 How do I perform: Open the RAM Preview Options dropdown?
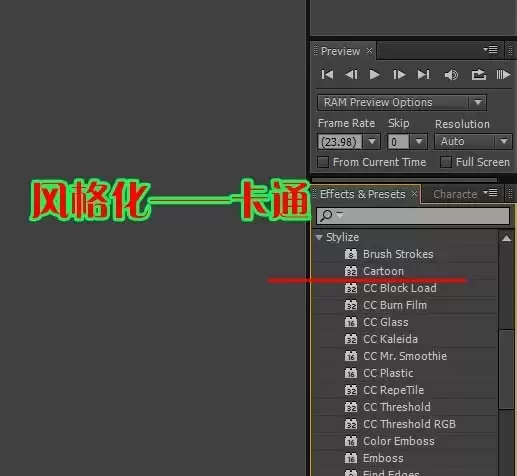[x=402, y=102]
